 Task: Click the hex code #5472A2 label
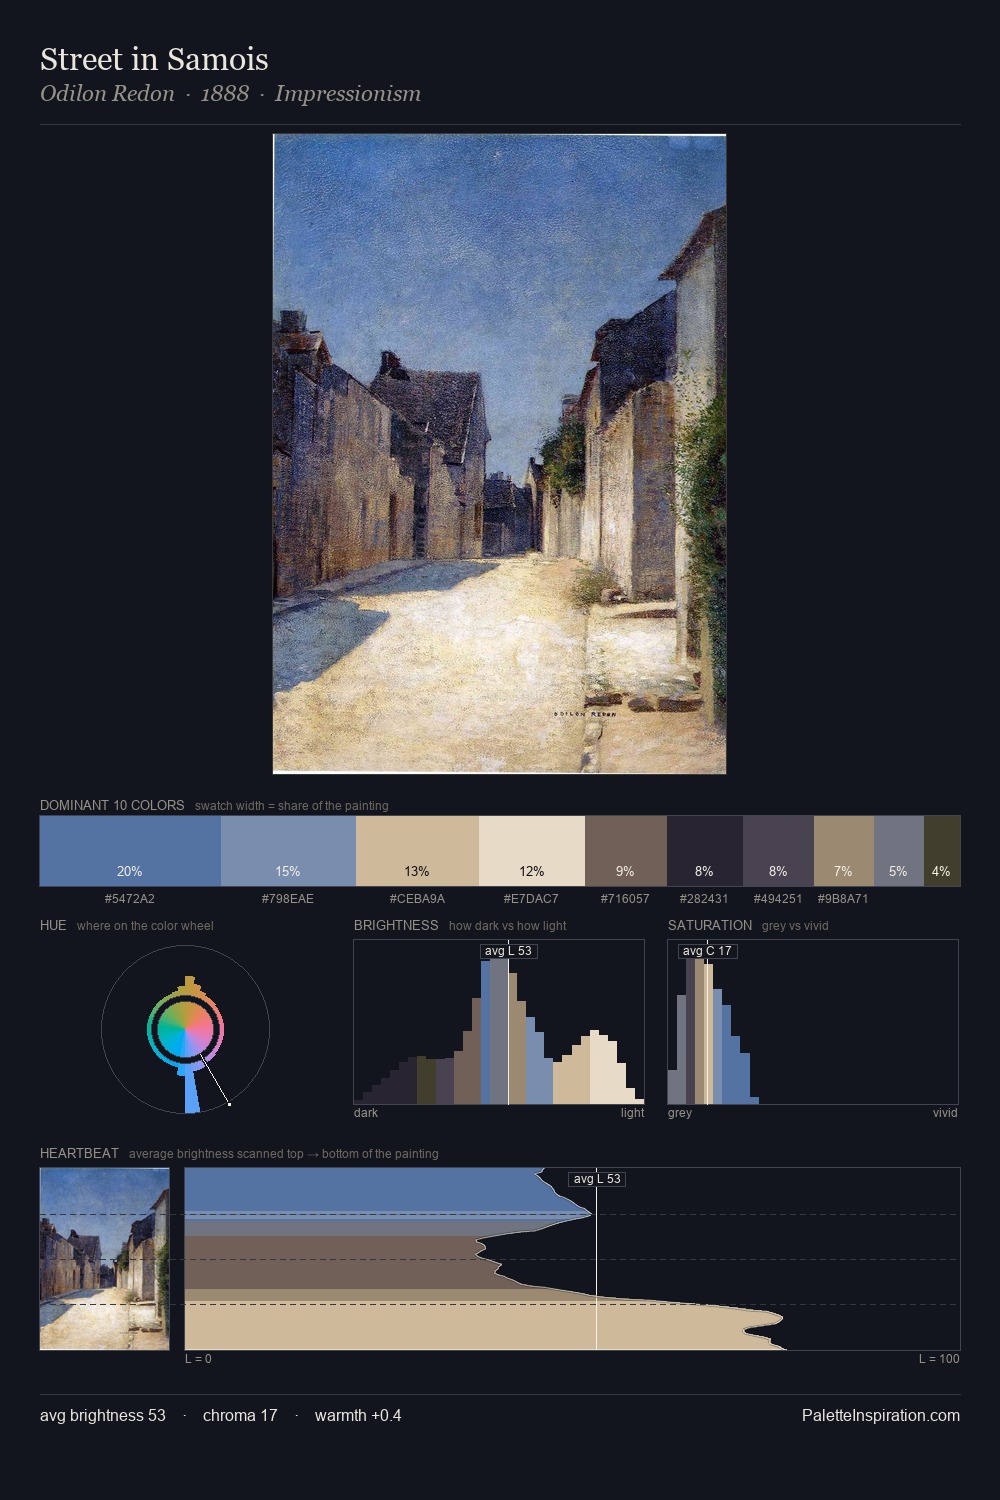click(x=130, y=899)
